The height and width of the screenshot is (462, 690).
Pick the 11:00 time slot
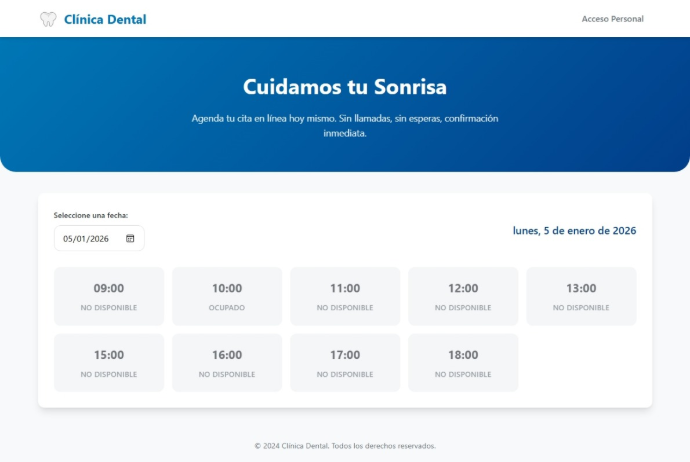click(345, 296)
